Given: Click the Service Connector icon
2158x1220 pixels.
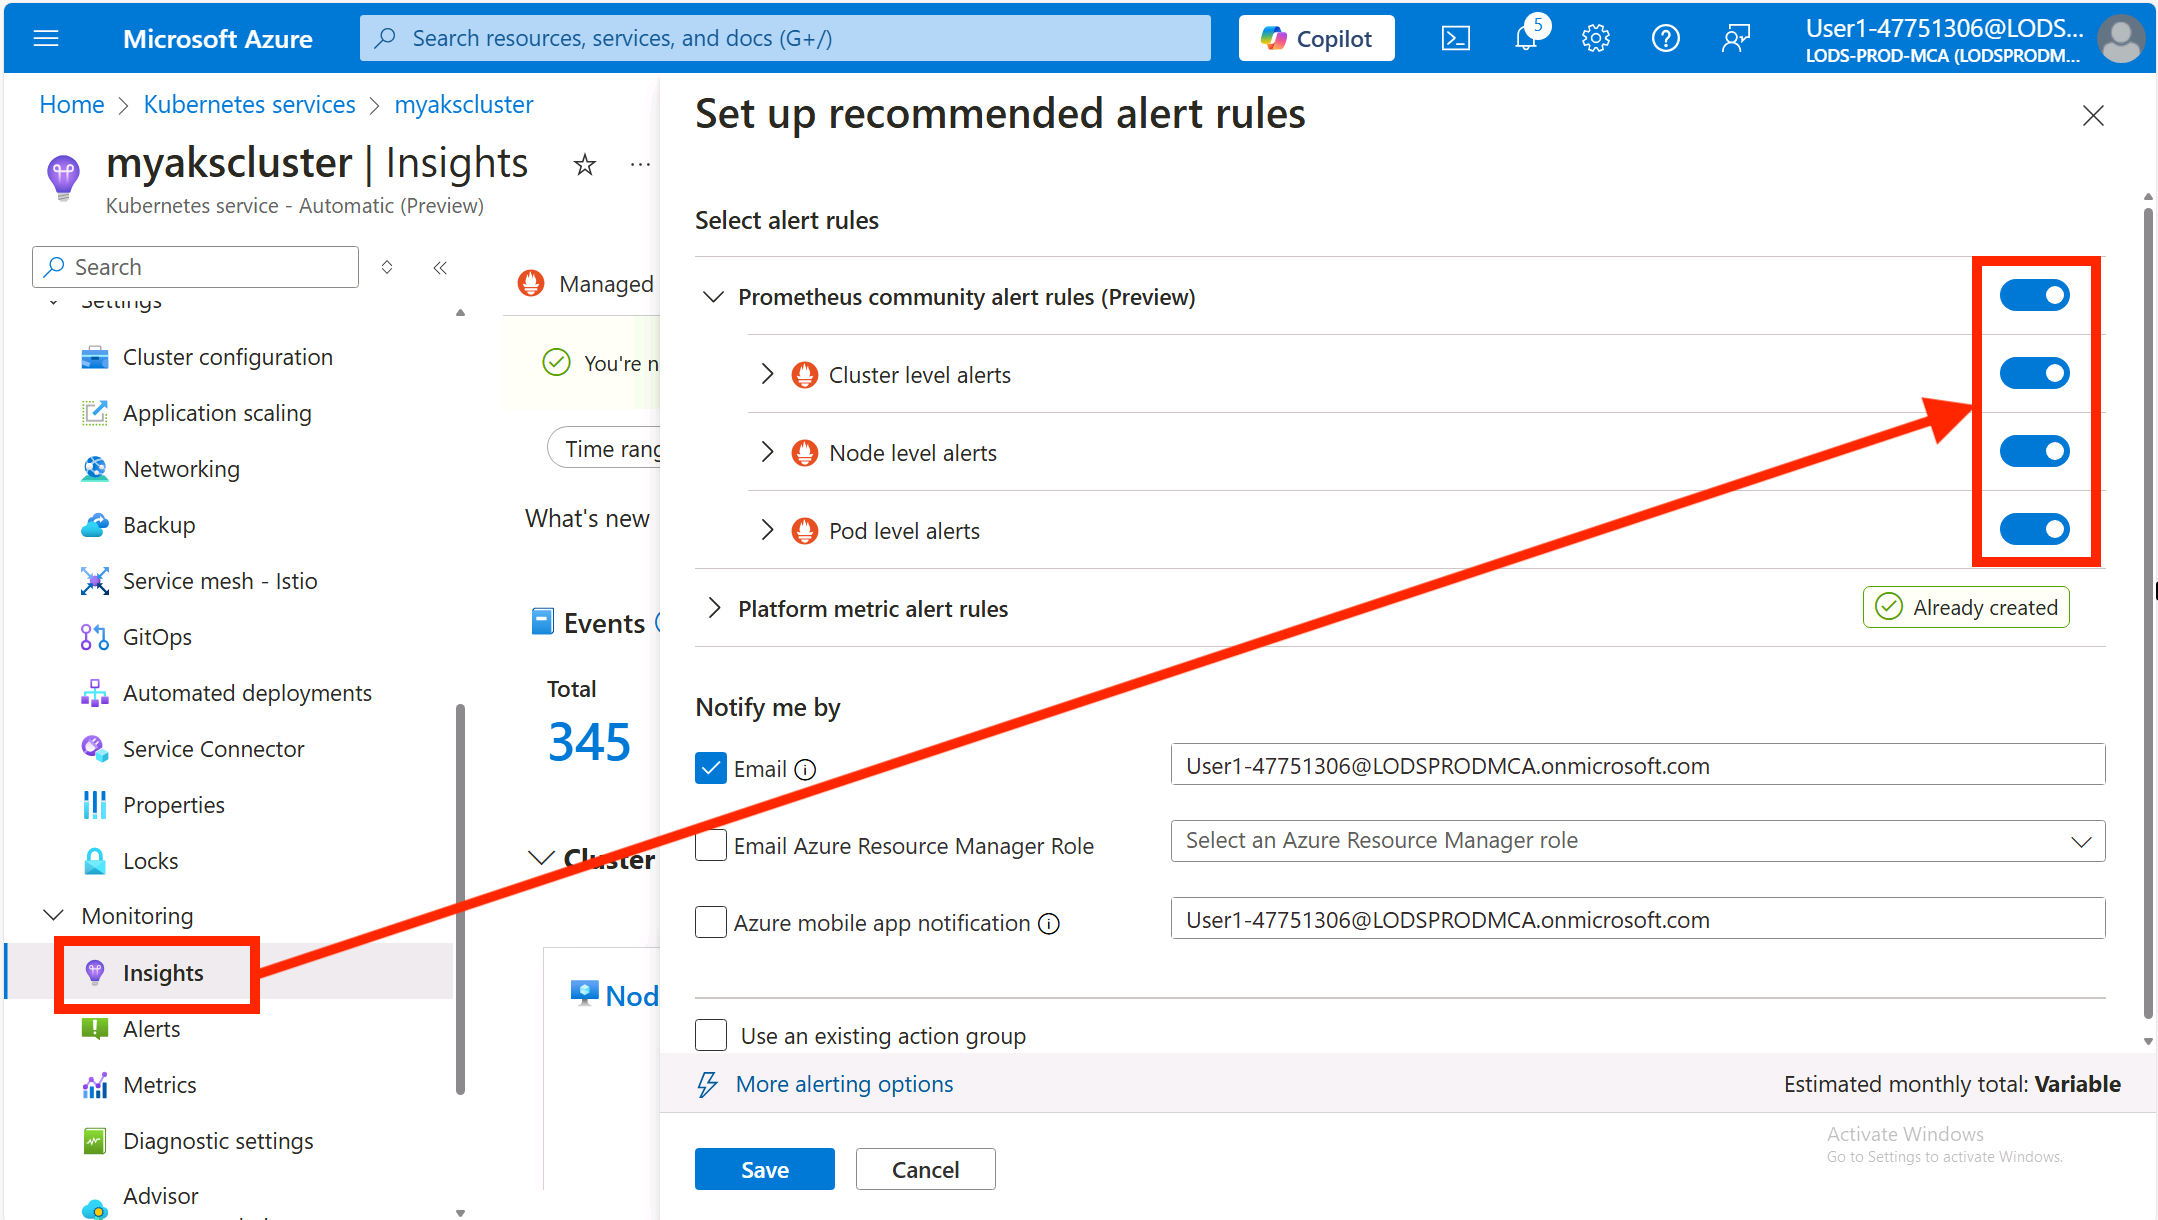Looking at the screenshot, I should [x=95, y=749].
